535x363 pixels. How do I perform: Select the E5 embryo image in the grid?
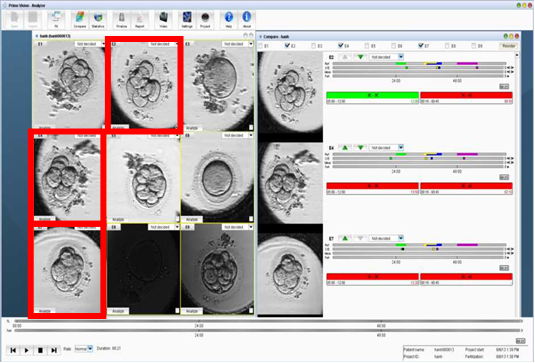point(144,178)
